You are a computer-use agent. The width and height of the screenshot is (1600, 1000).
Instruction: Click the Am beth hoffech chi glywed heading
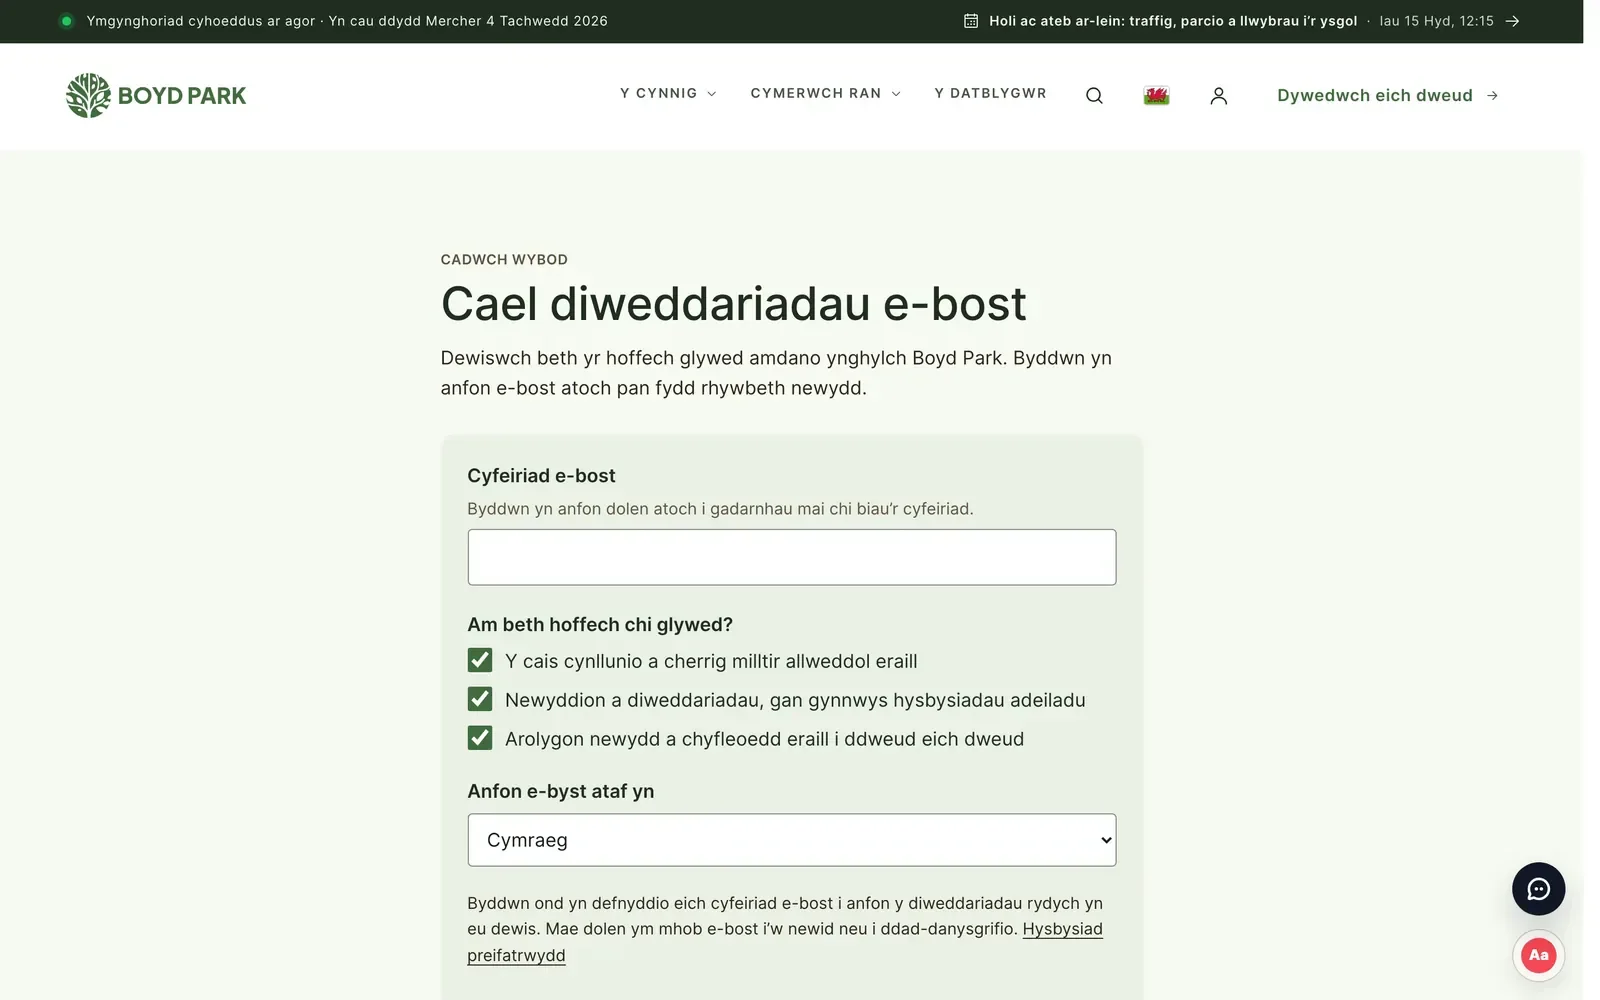(600, 624)
